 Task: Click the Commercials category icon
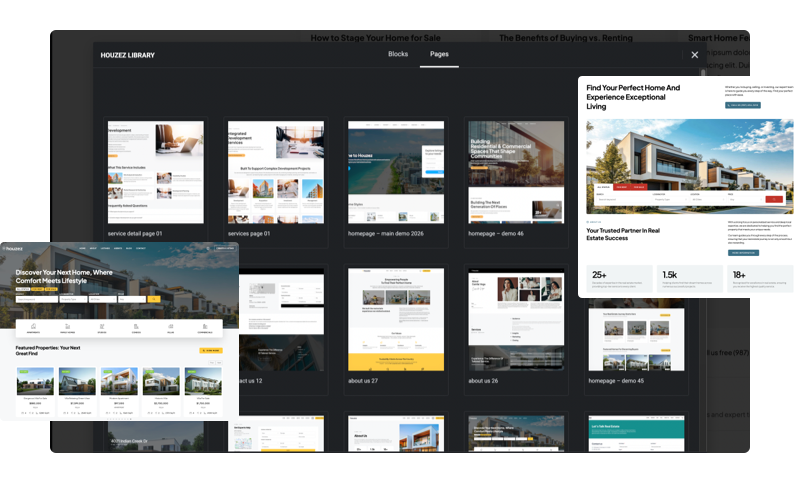pyautogui.click(x=205, y=328)
